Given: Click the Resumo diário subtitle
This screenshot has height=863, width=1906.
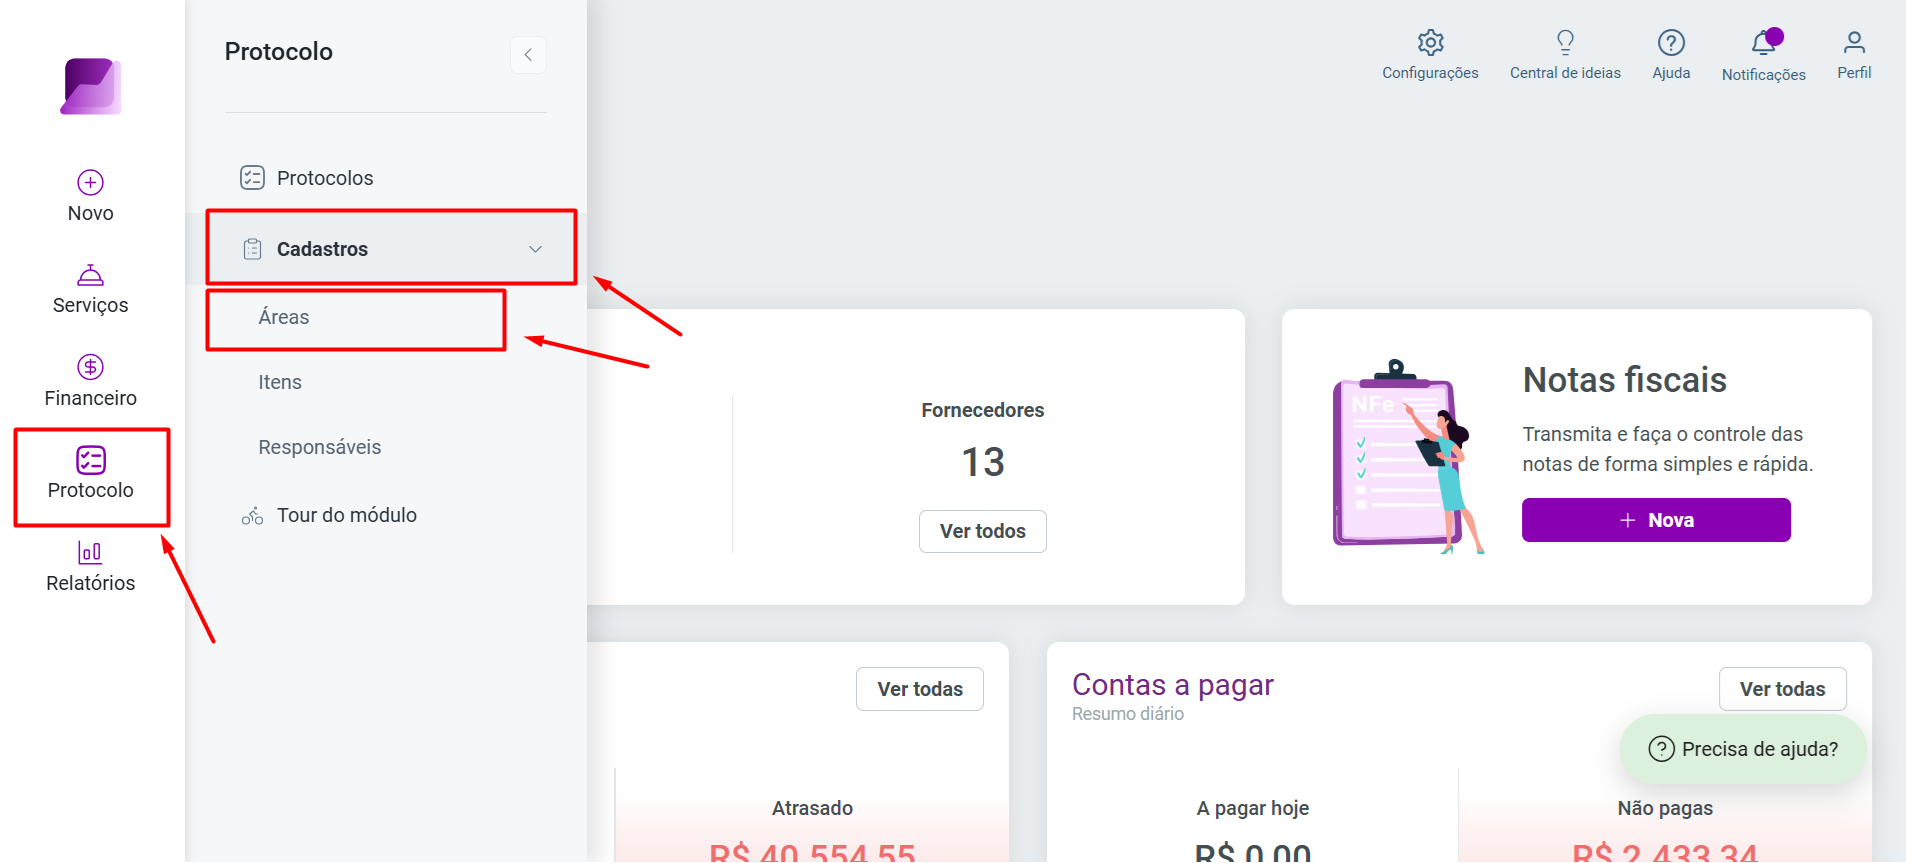Looking at the screenshot, I should (x=1128, y=714).
